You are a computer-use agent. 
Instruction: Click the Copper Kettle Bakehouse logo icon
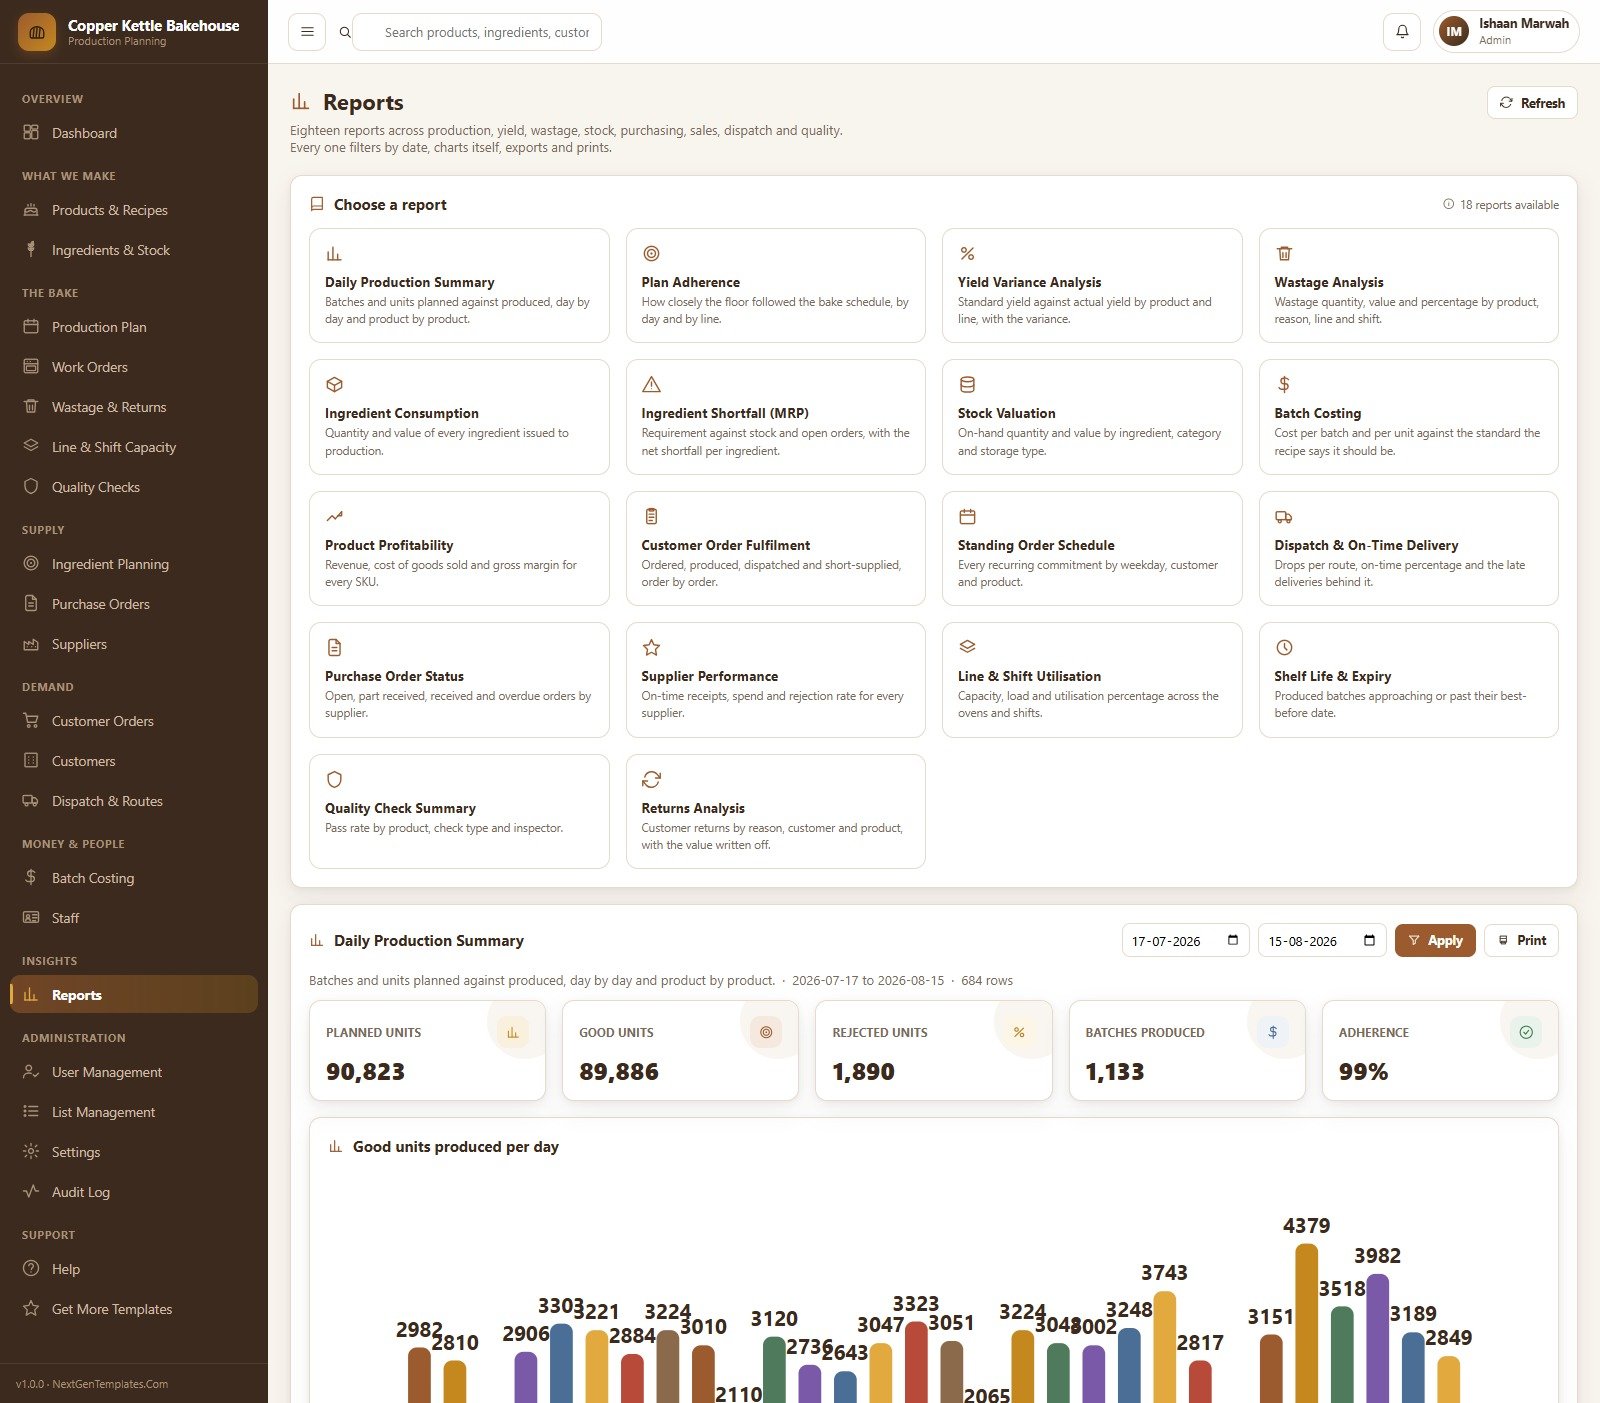[x=37, y=32]
